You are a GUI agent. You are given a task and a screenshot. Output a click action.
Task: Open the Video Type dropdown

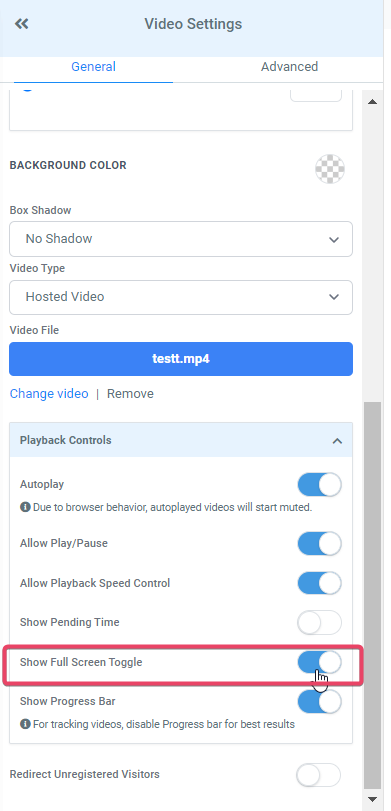181,297
